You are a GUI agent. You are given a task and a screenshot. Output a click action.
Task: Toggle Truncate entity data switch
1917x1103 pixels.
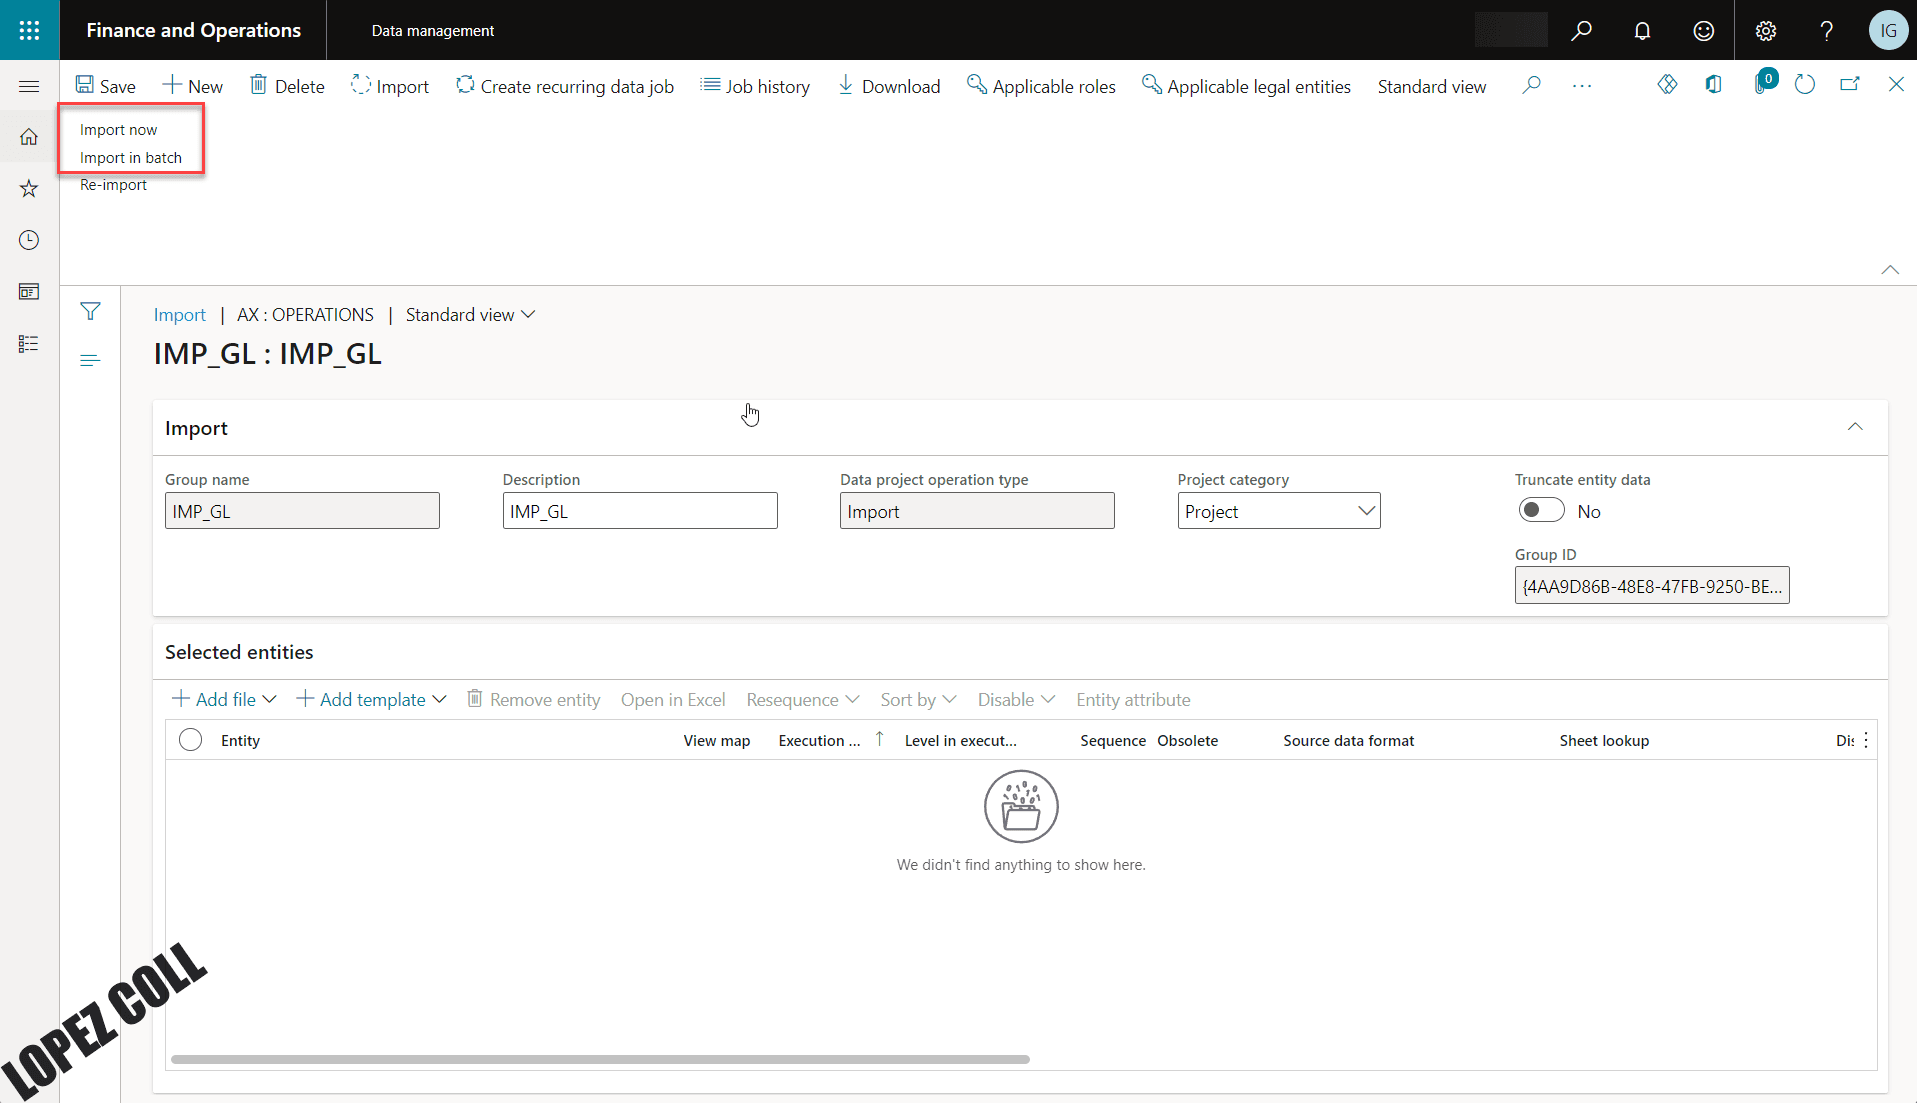1541,511
